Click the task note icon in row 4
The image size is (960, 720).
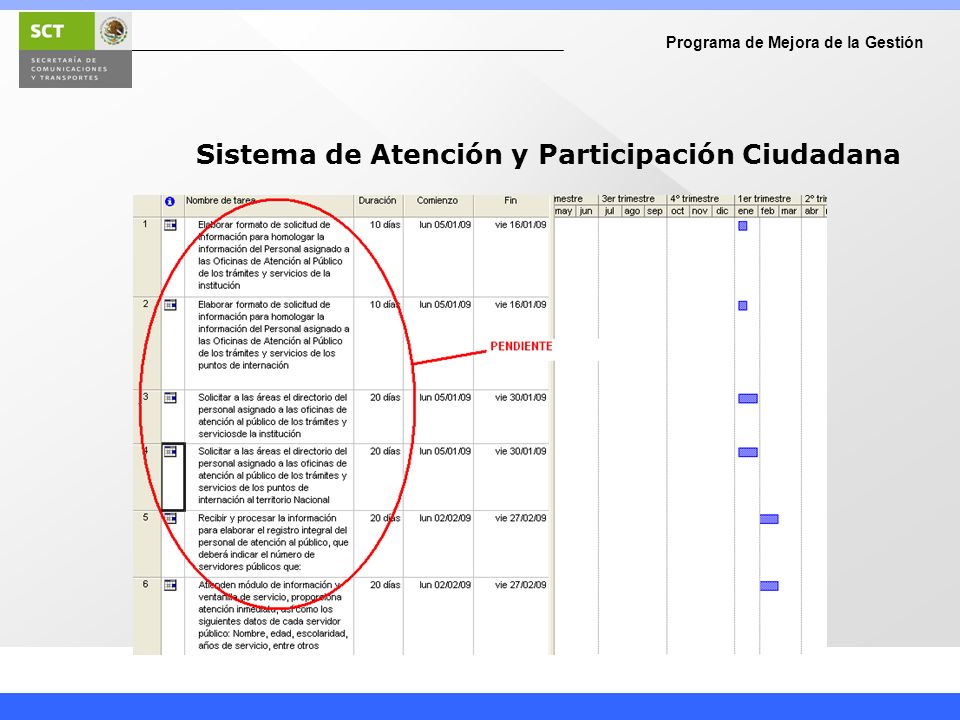[170, 452]
